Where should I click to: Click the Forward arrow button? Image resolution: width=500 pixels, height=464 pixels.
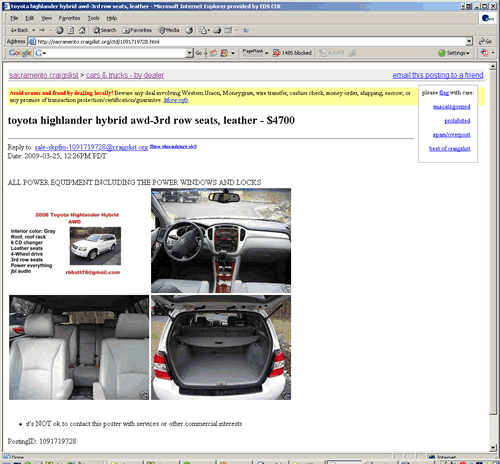(42, 30)
